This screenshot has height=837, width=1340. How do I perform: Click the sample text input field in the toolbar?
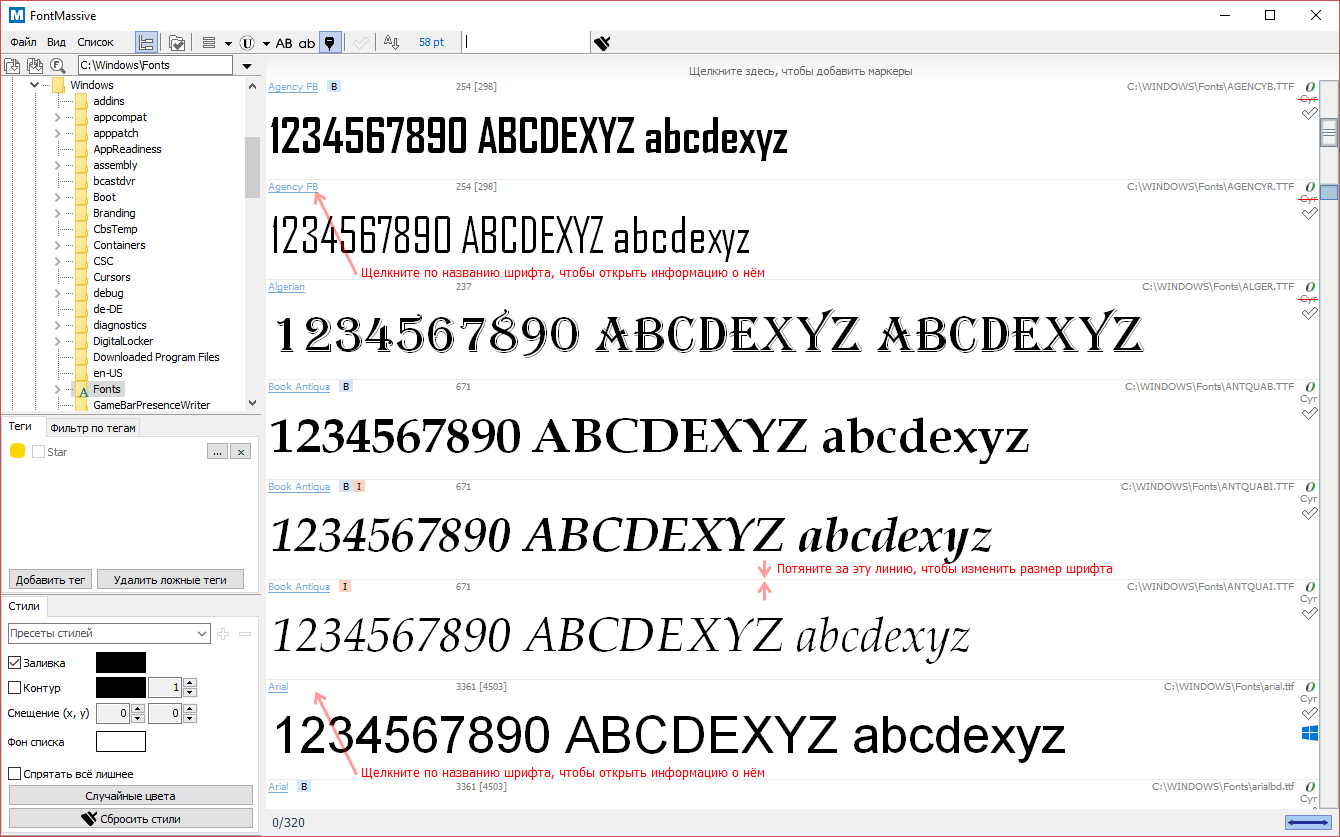pos(526,42)
